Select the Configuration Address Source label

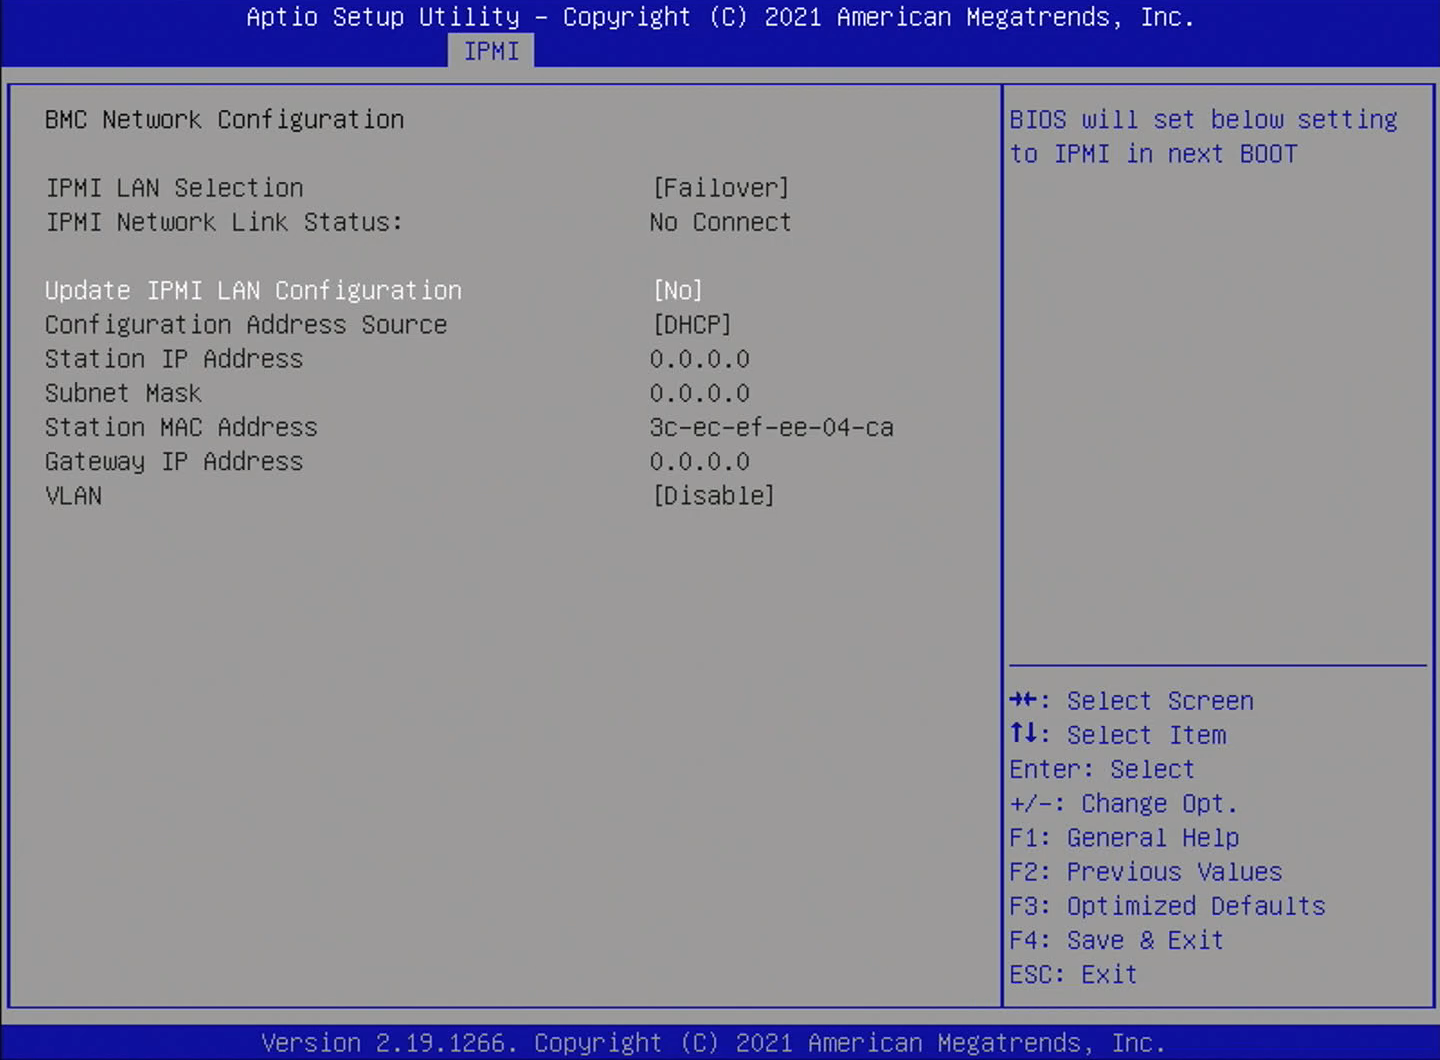(x=246, y=325)
